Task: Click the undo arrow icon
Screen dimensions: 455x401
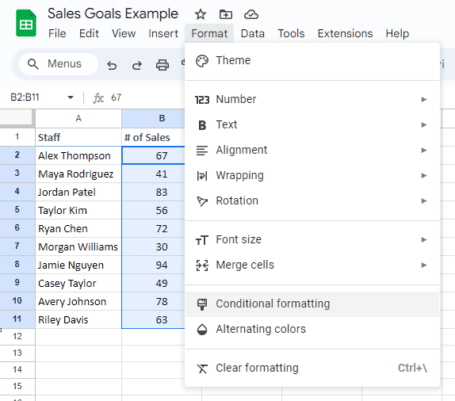Action: pyautogui.click(x=112, y=65)
